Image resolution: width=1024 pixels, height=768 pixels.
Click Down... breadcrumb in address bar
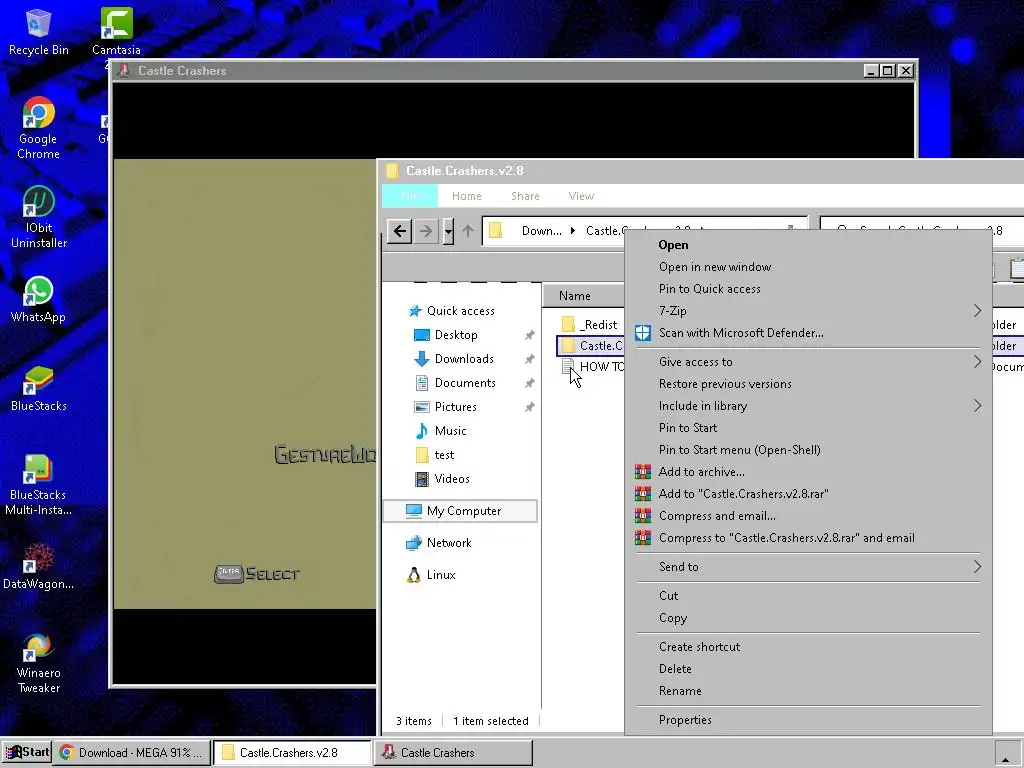coord(541,231)
